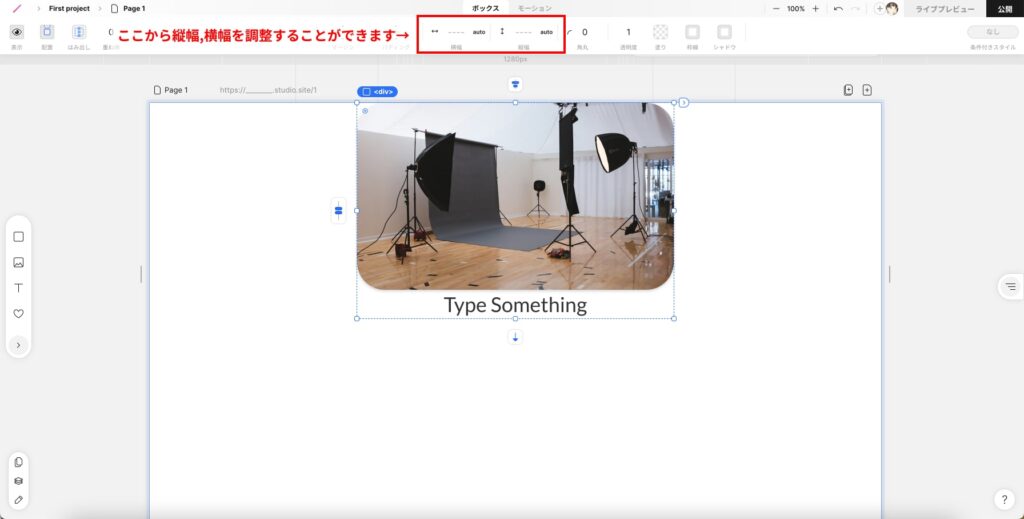Open ライブプレビュー live preview
The height and width of the screenshot is (519, 1024).
pyautogui.click(x=946, y=8)
